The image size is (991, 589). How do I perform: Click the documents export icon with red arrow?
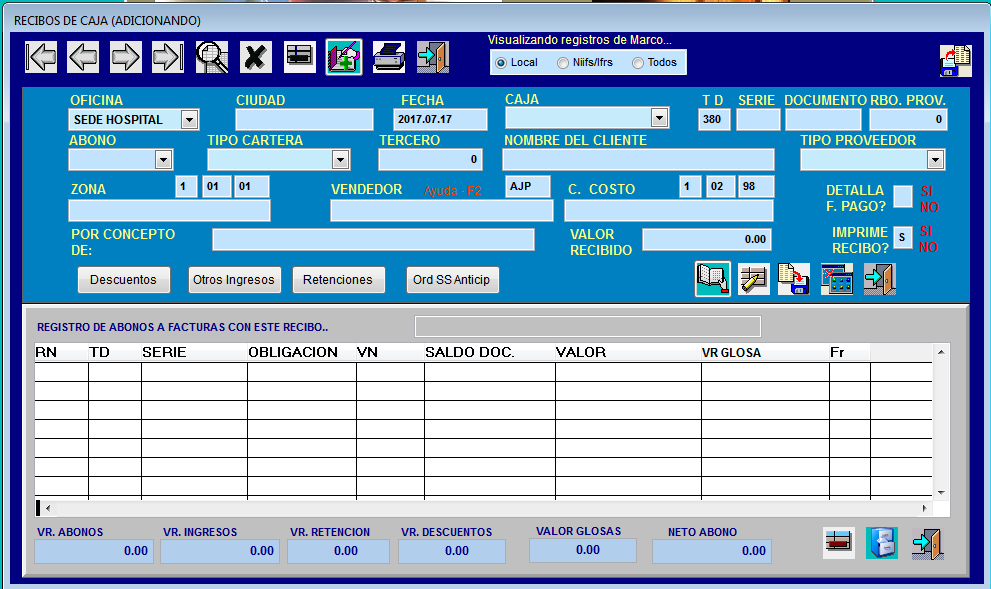(x=955, y=61)
